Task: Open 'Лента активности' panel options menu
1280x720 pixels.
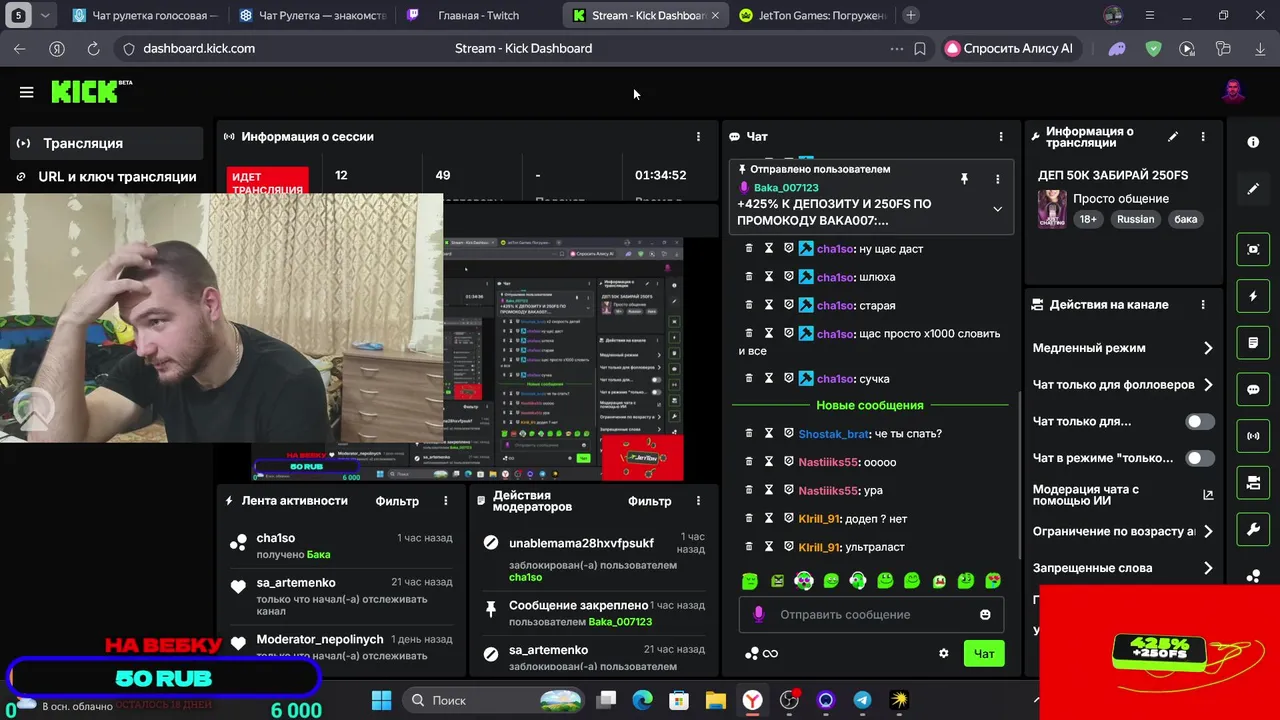Action: (x=446, y=501)
